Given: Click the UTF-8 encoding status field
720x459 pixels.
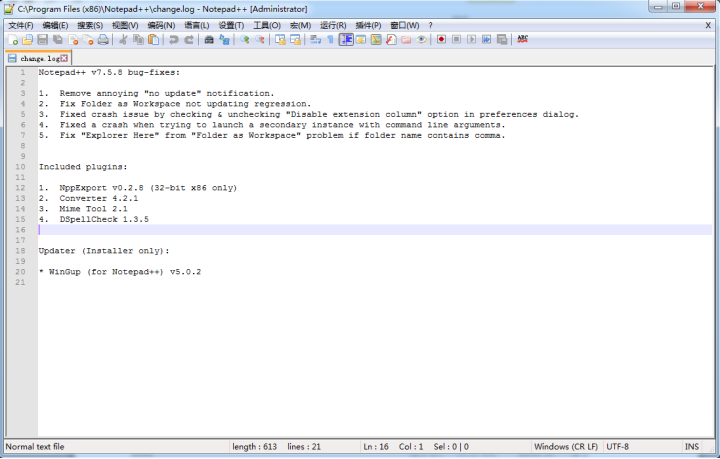Looking at the screenshot, I should 618,447.
